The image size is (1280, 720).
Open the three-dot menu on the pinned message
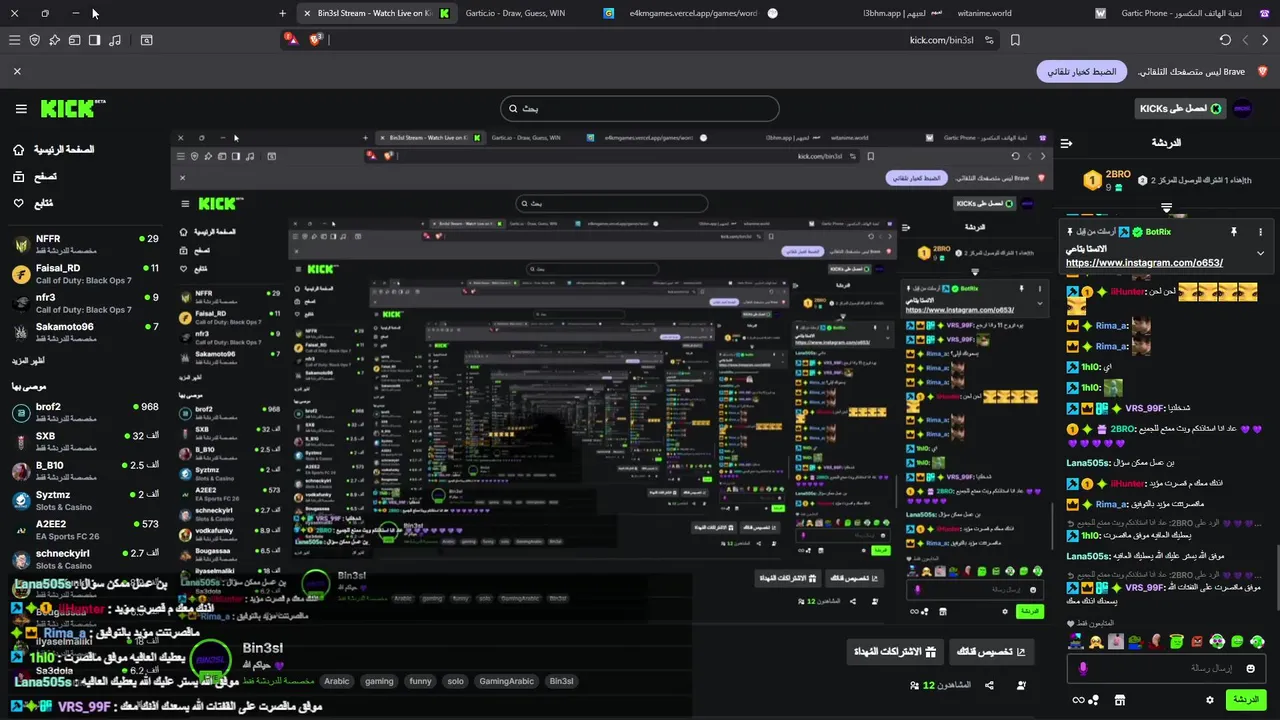point(1260,231)
